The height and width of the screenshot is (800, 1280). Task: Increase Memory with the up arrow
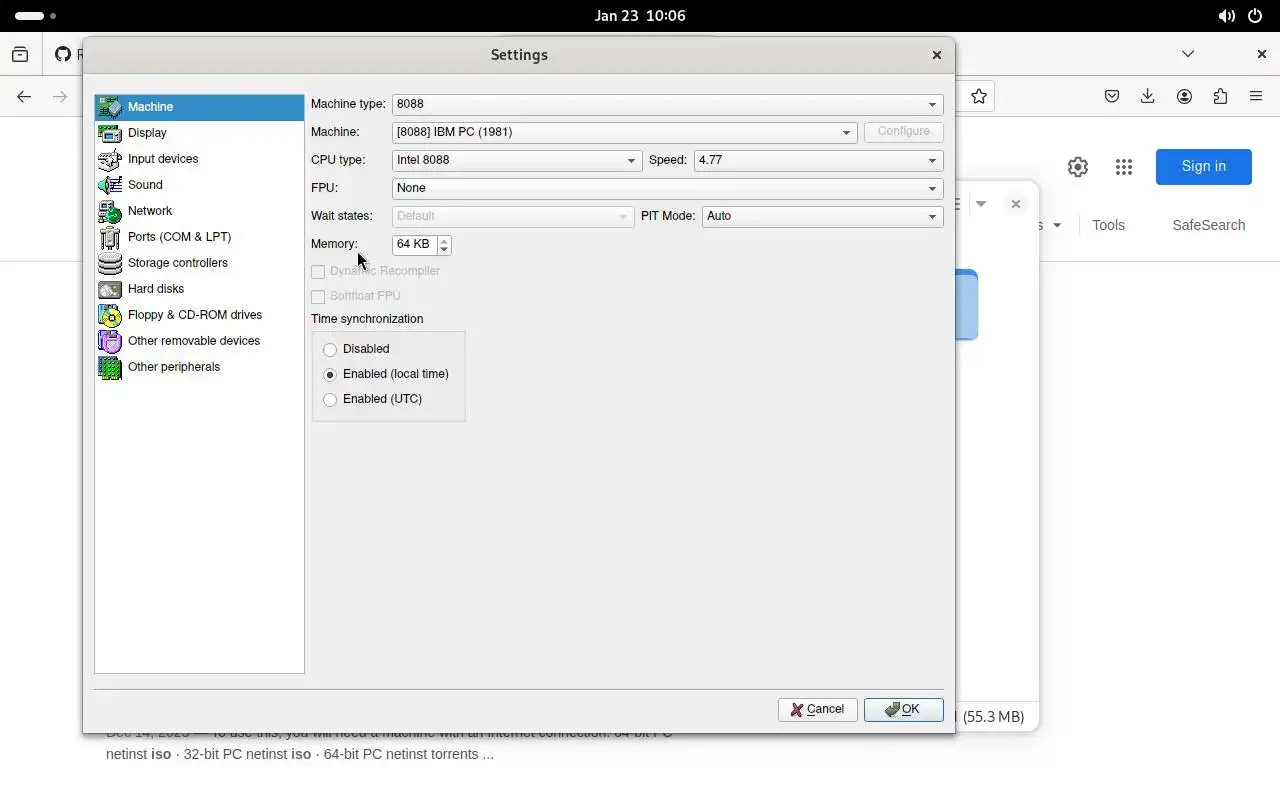pos(444,240)
